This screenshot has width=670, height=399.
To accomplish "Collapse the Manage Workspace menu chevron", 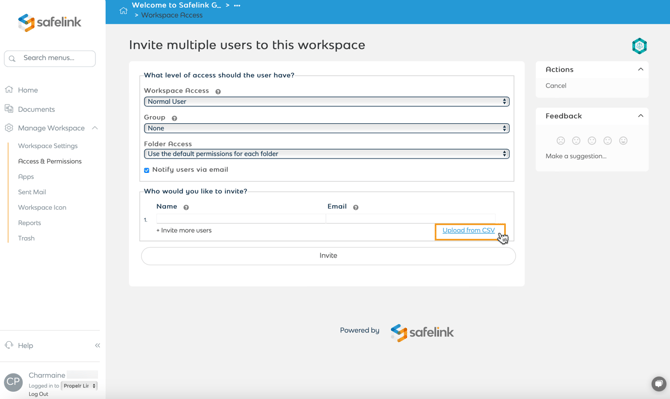I will (x=95, y=128).
